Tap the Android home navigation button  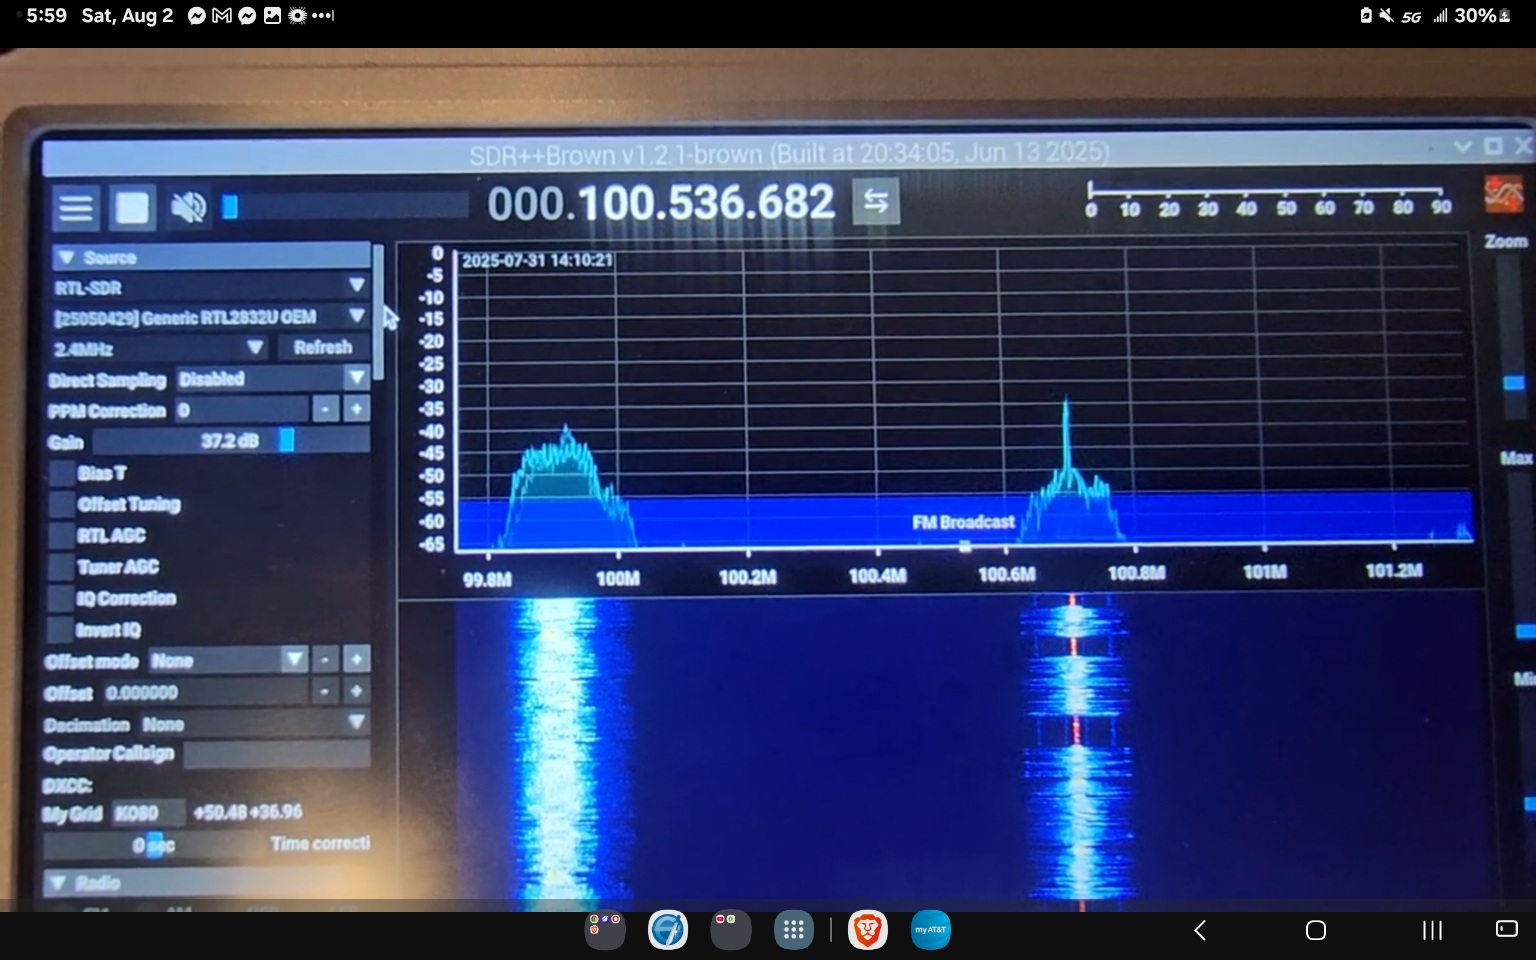[1316, 930]
